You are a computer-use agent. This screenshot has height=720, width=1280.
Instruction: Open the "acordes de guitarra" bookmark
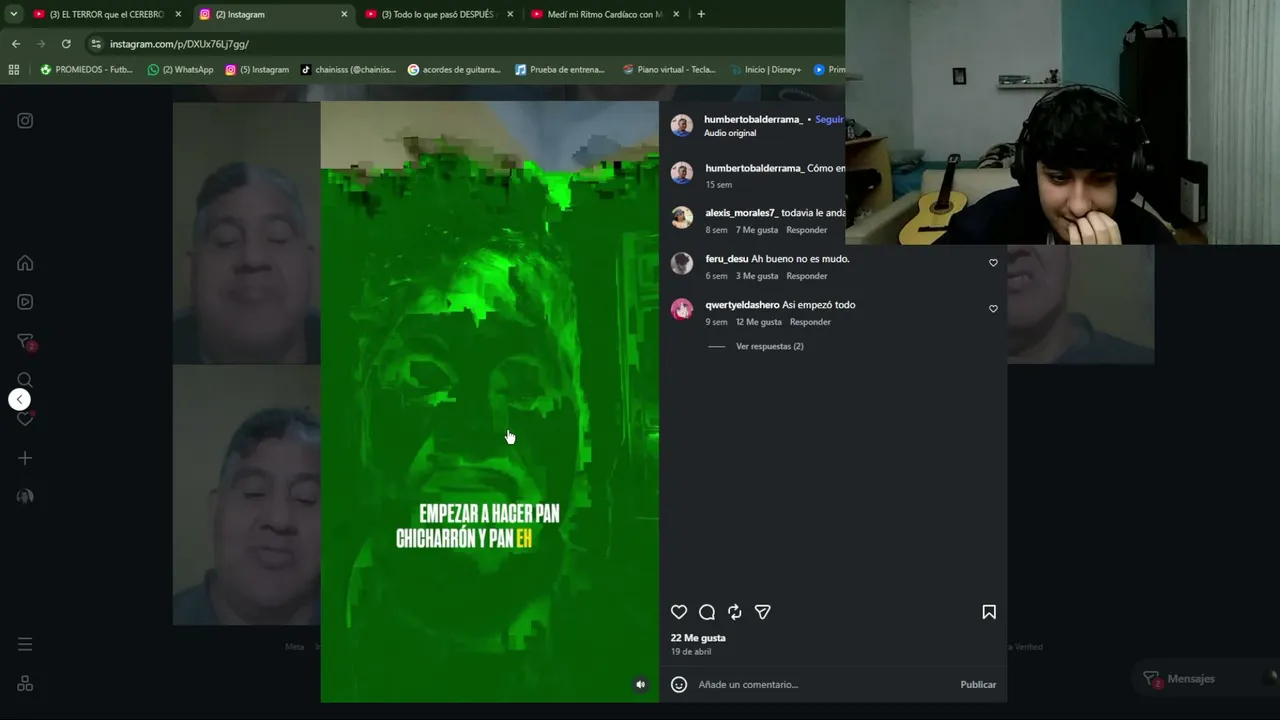454,70
